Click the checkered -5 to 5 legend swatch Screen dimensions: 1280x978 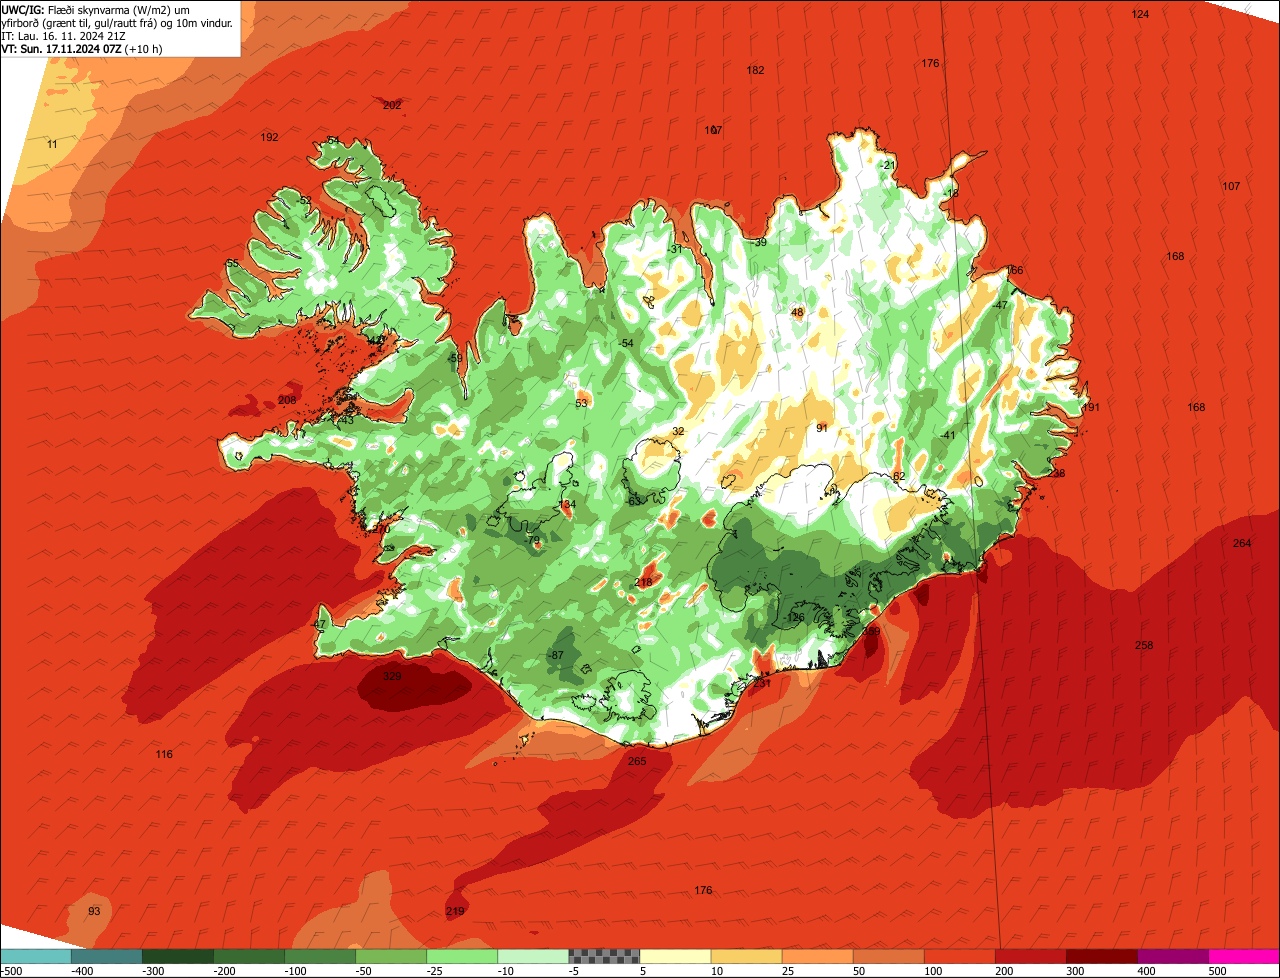[604, 956]
